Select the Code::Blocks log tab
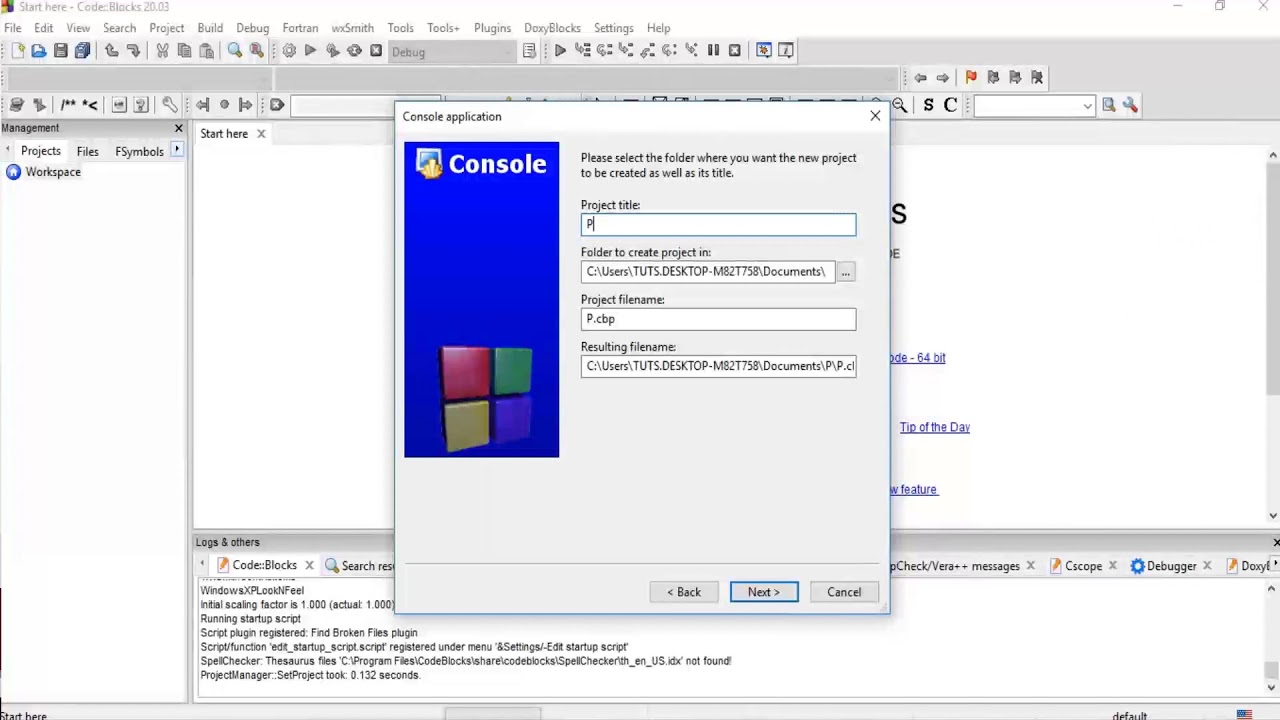This screenshot has height=720, width=1280. [x=264, y=566]
